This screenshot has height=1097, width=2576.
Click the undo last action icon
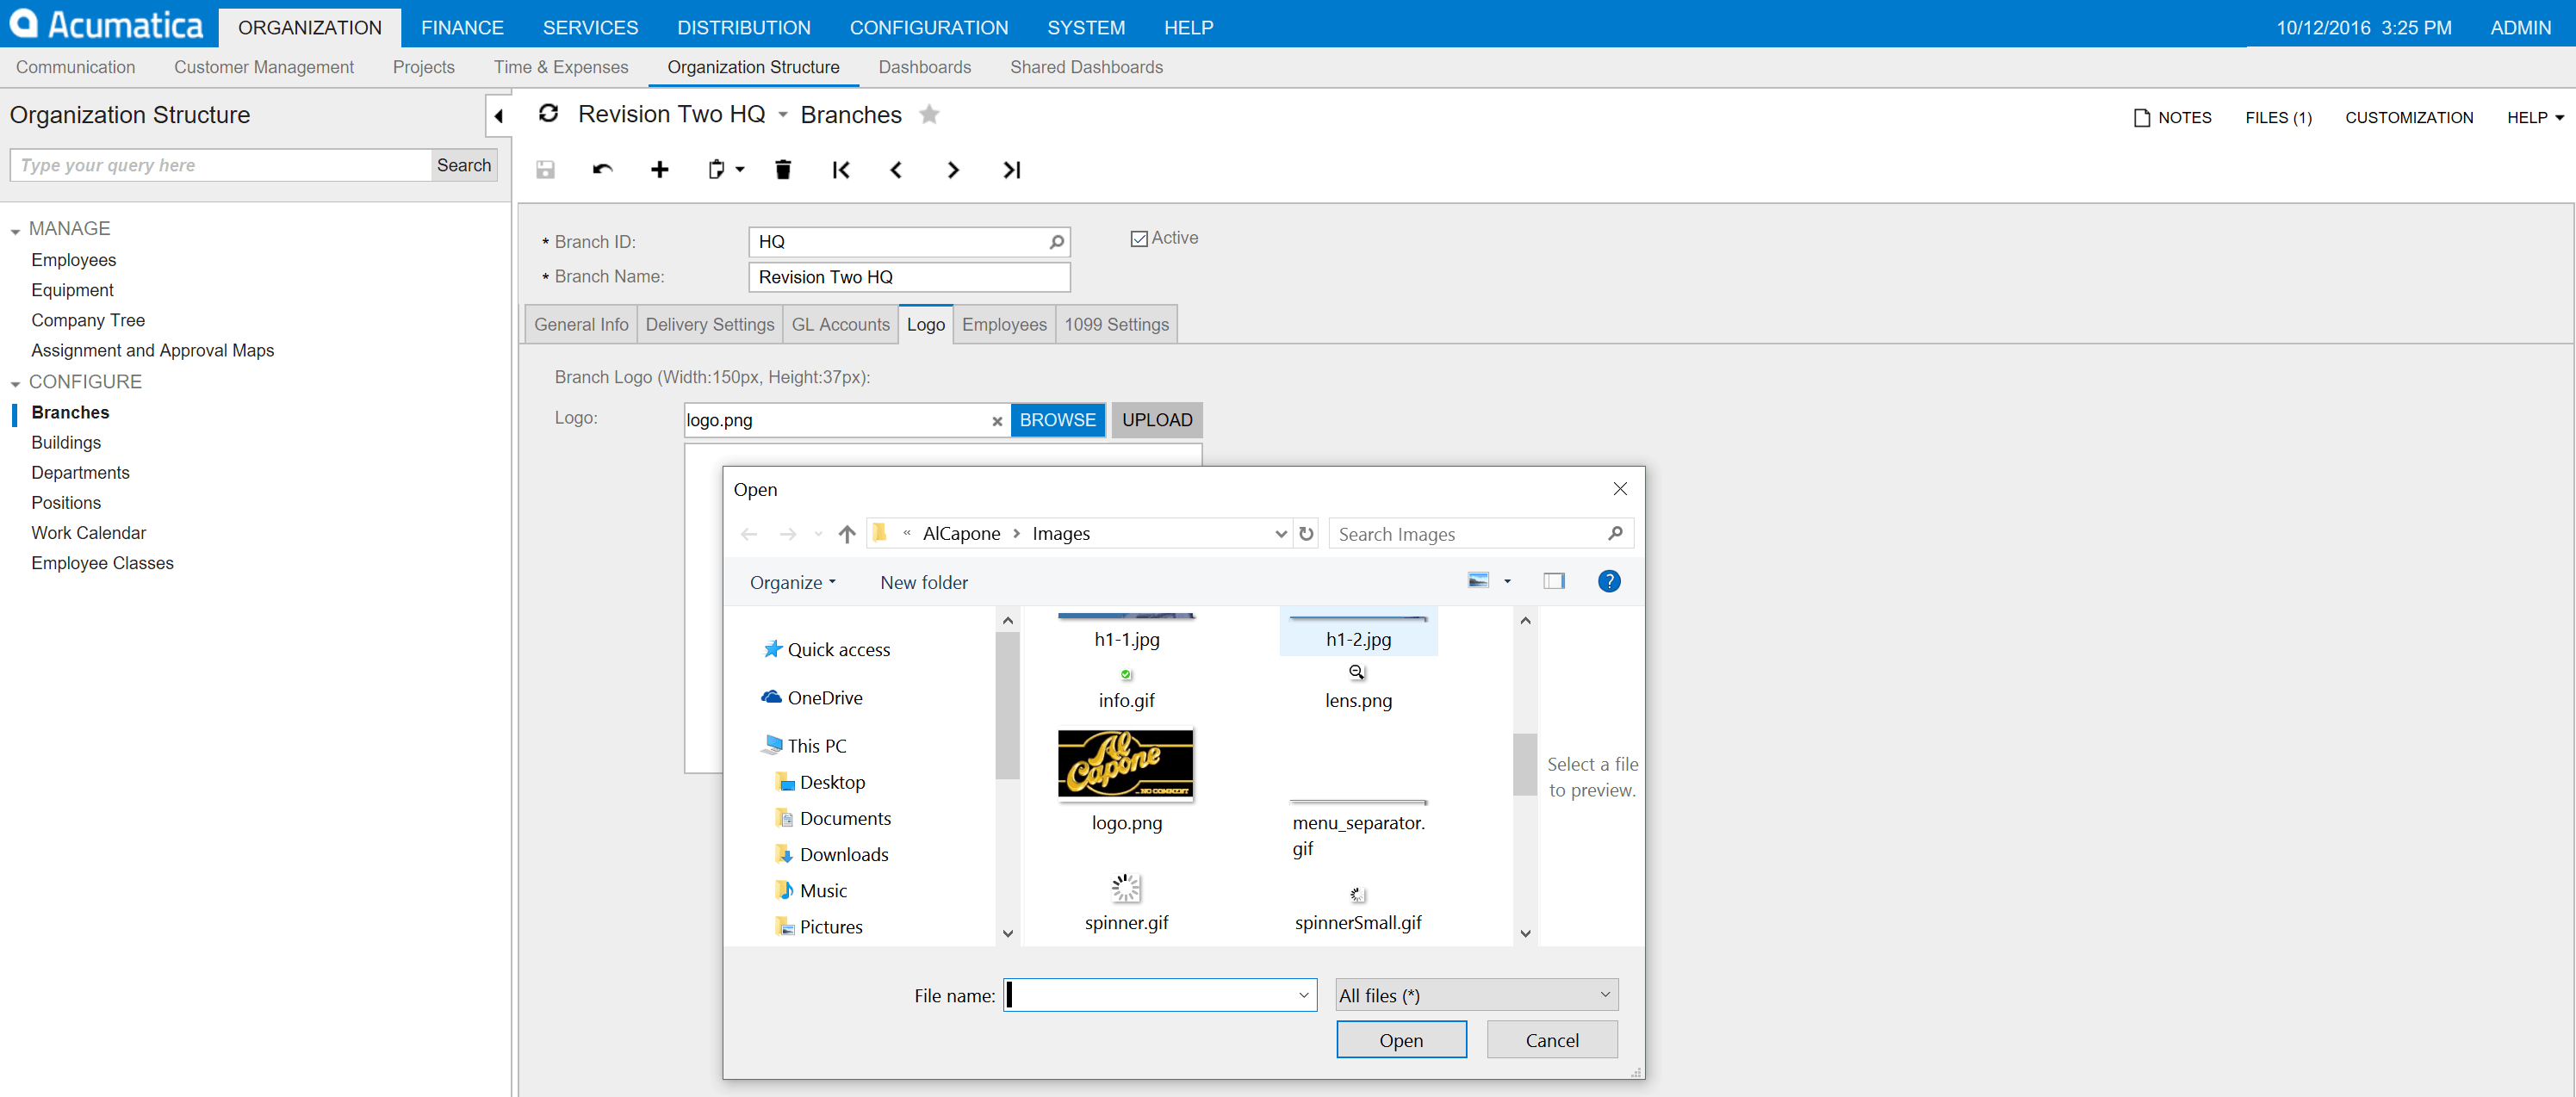pos(599,169)
